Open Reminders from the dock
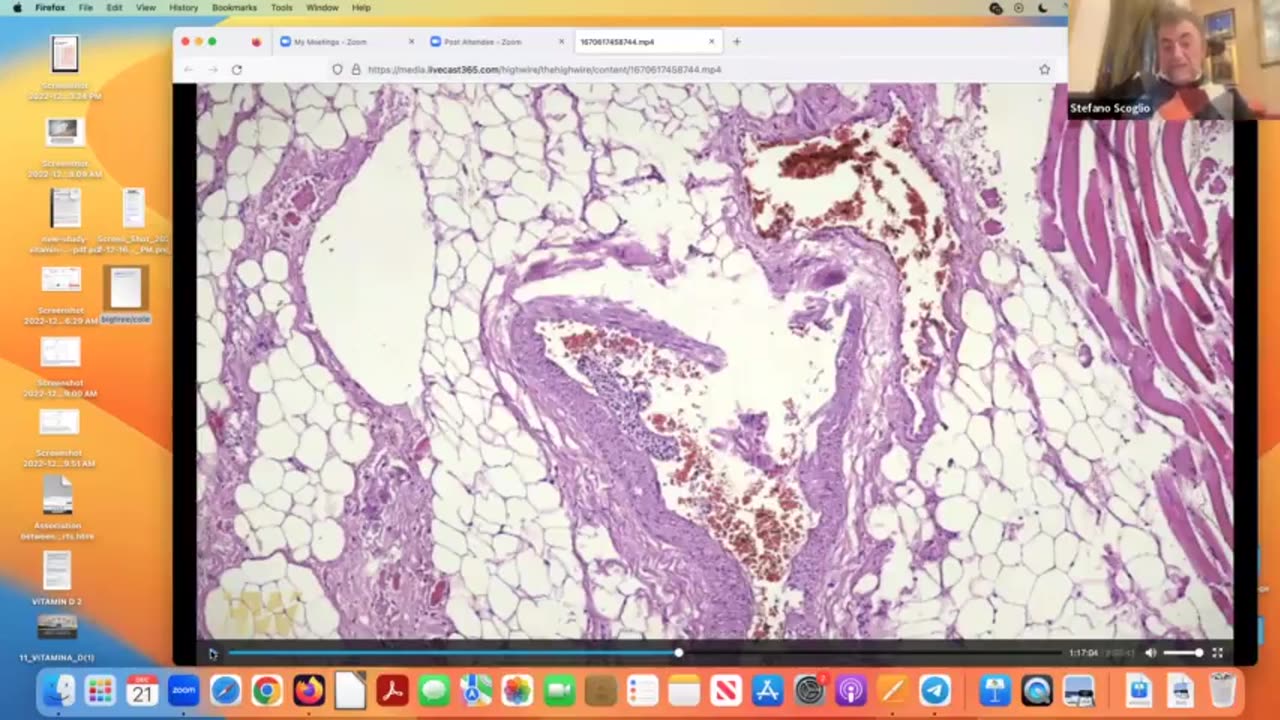The width and height of the screenshot is (1280, 720). 642,690
